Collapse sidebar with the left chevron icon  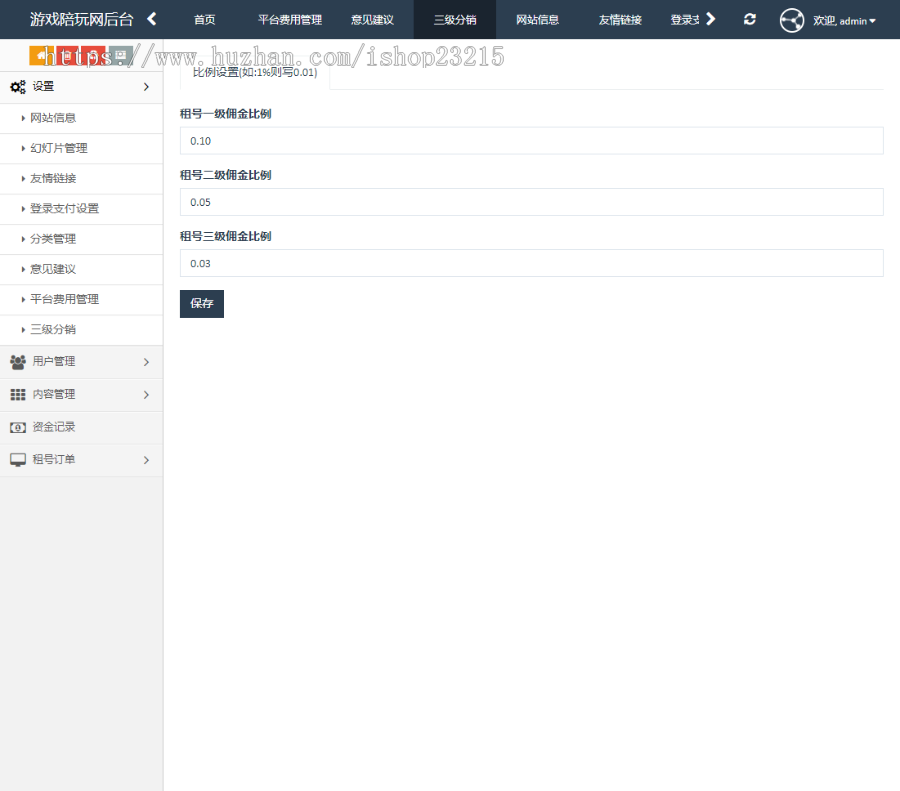(152, 19)
